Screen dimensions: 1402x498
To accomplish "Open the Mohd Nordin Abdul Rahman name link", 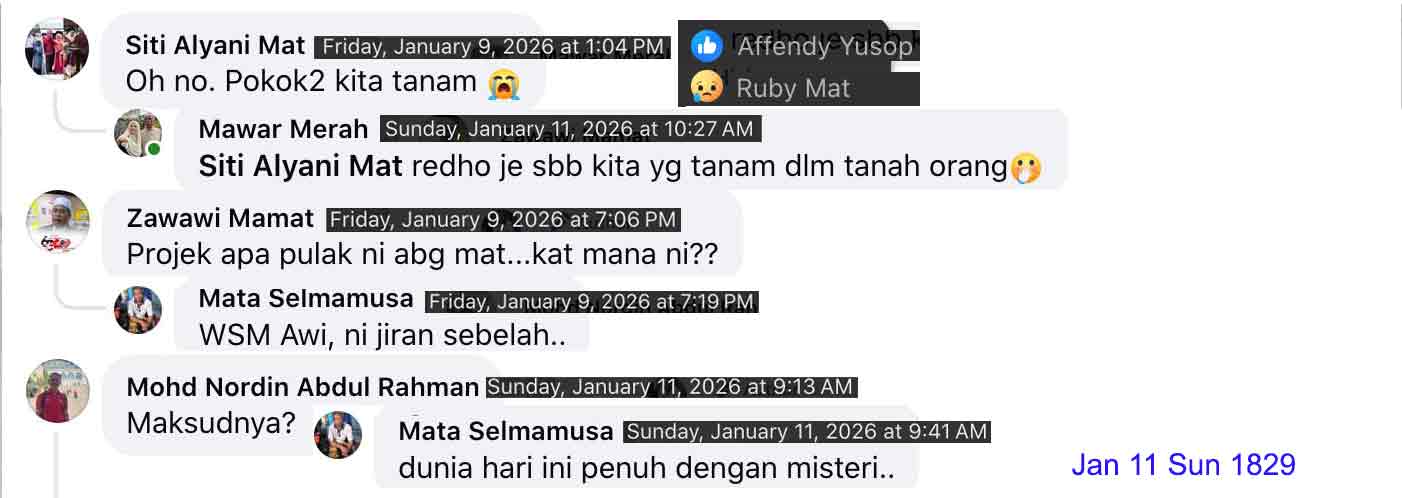I will click(303, 387).
